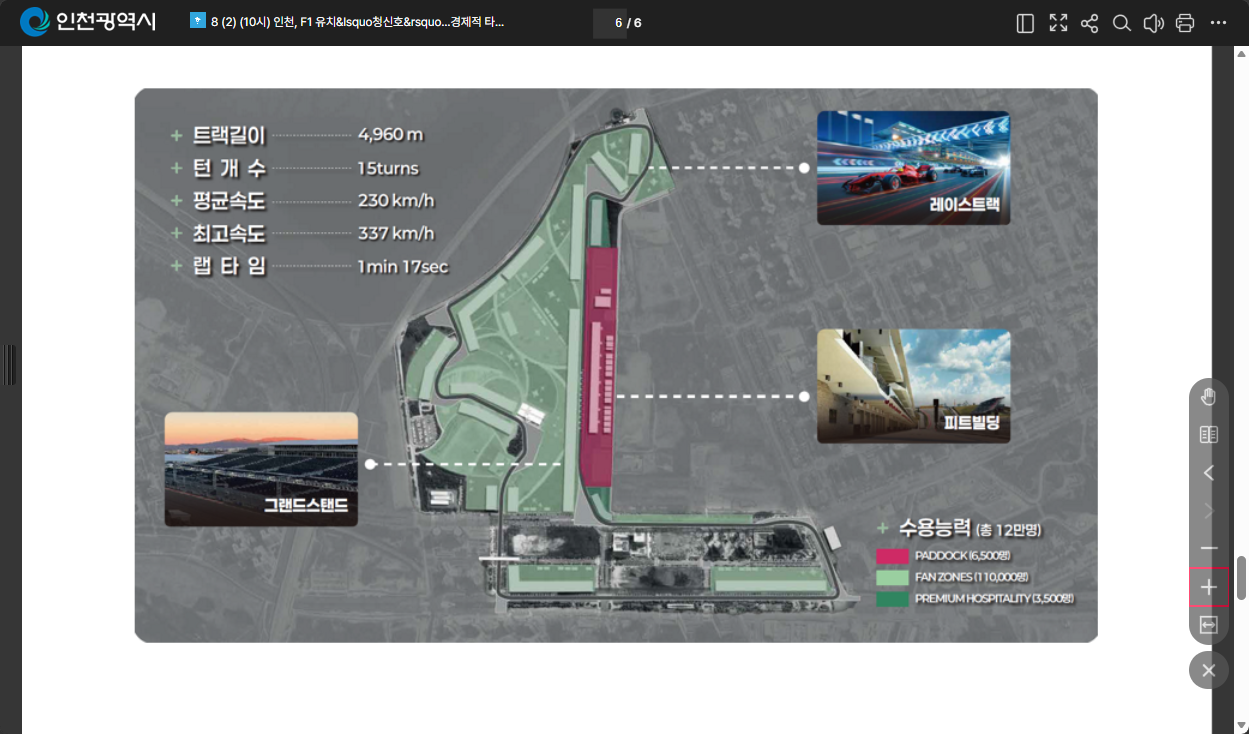This screenshot has height=734, width=1249.
Task: Click the 1min 17sec lap time
Action: point(403,266)
